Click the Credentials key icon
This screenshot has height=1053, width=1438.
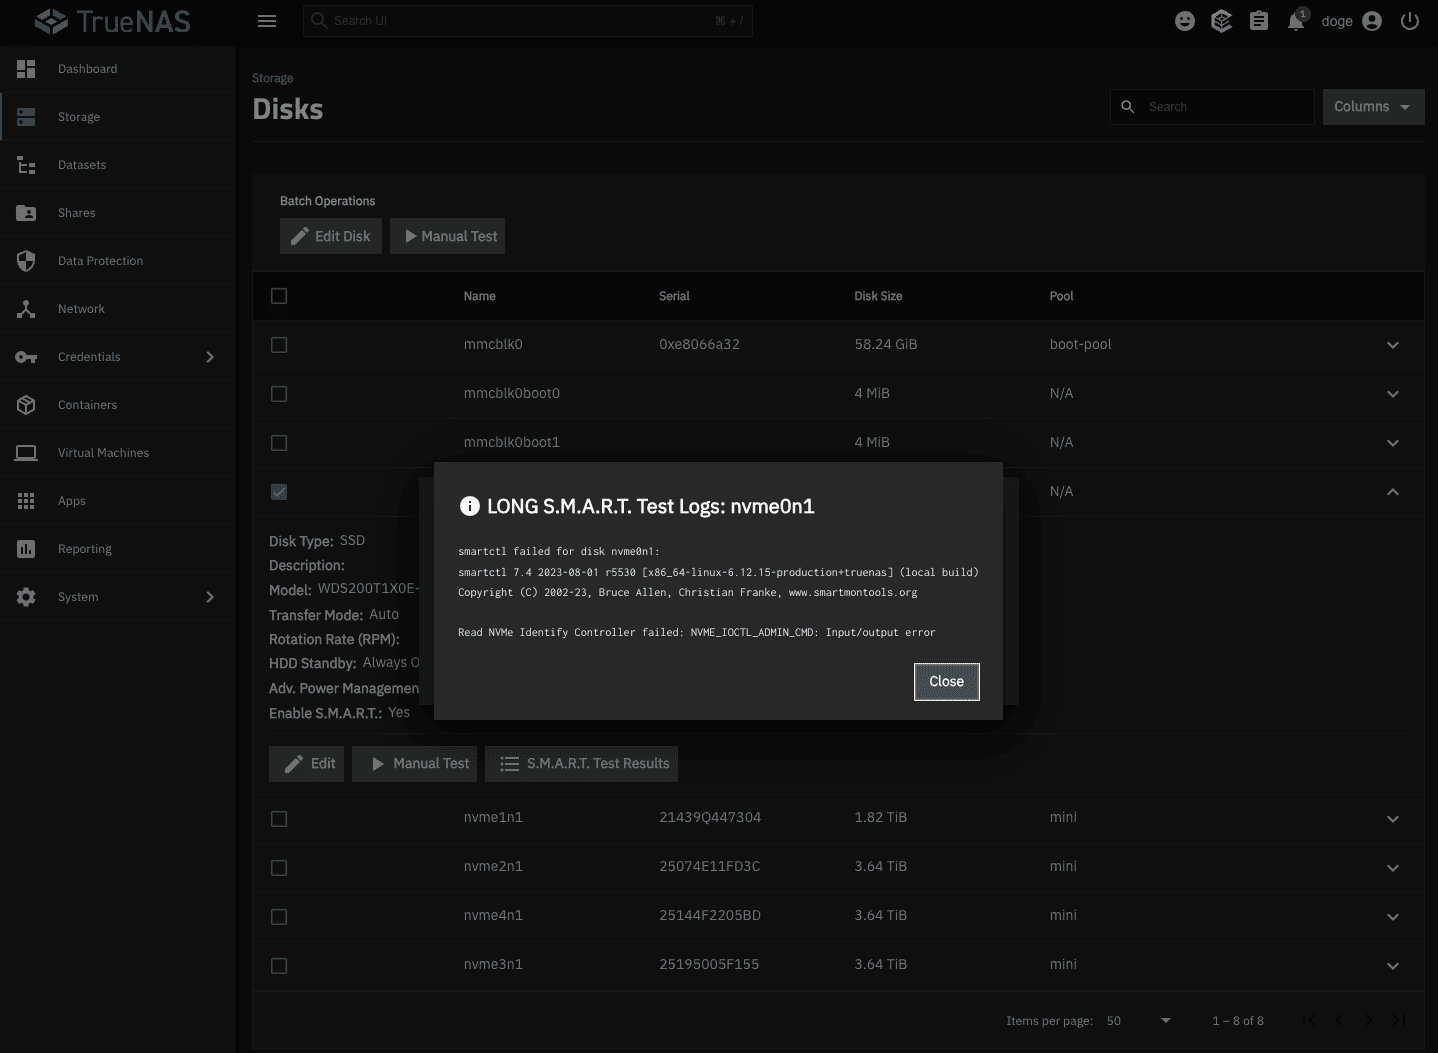coord(26,357)
